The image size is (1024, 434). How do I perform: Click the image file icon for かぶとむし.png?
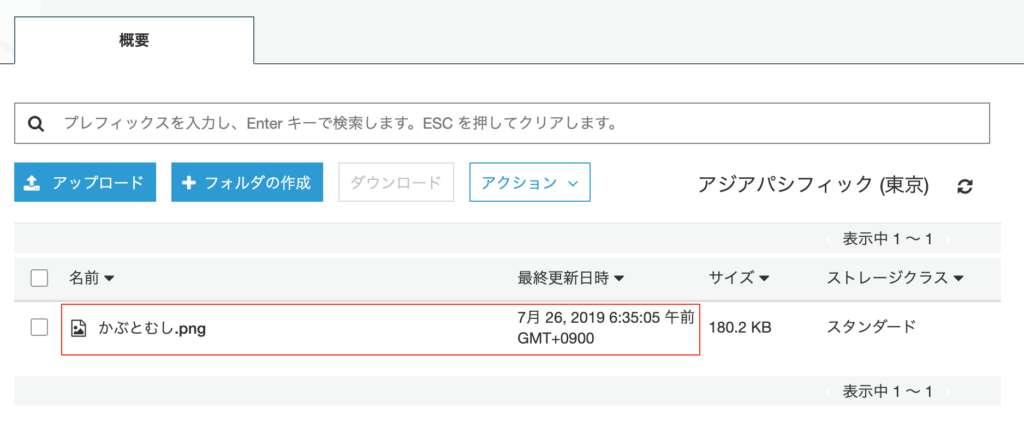(x=79, y=327)
